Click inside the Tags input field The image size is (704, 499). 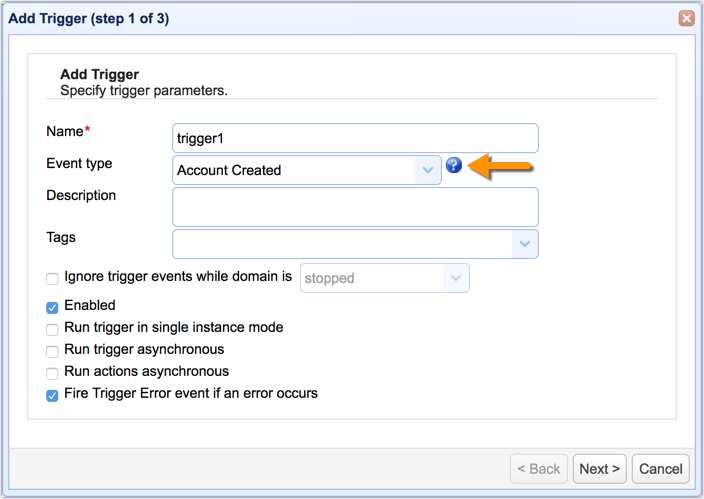[x=342, y=244]
